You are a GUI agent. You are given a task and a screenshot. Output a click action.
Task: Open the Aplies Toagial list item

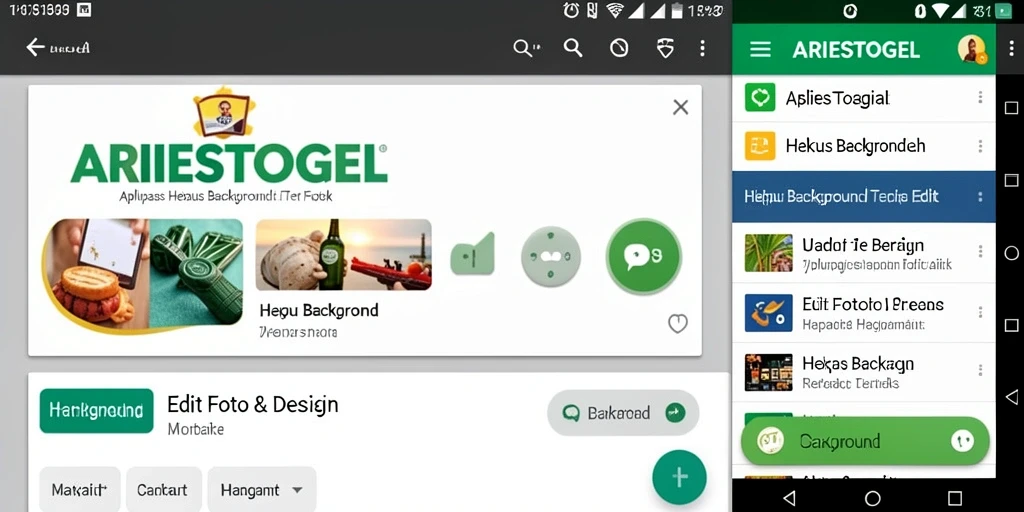pos(863,99)
